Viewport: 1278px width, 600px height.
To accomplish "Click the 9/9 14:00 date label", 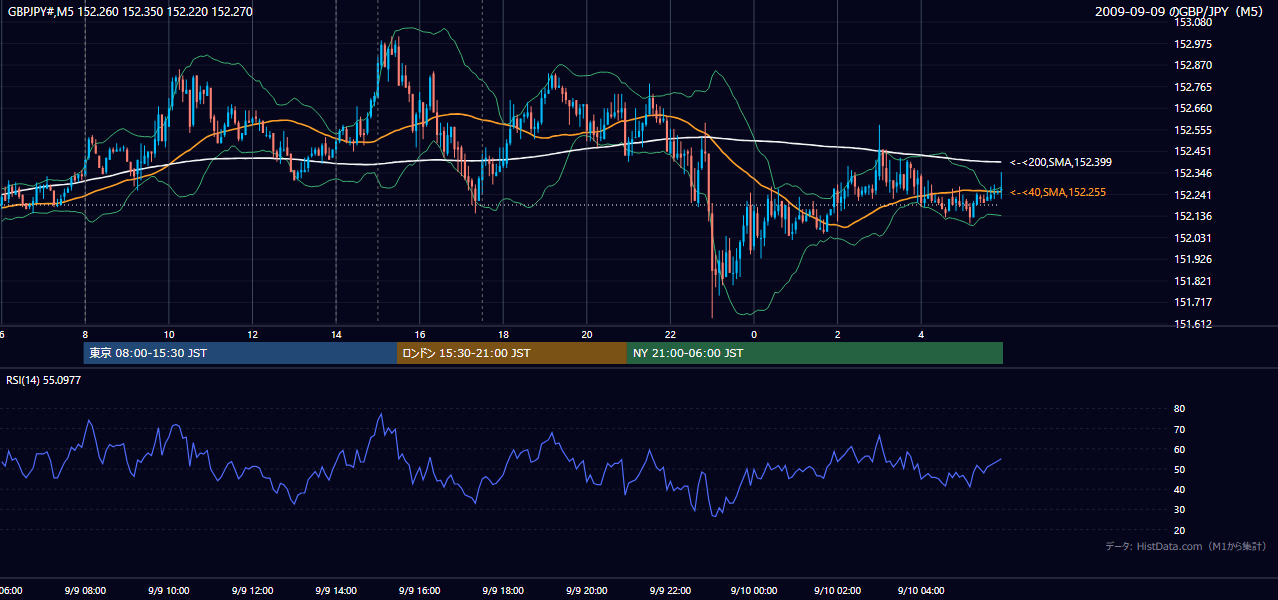I will coord(336,590).
